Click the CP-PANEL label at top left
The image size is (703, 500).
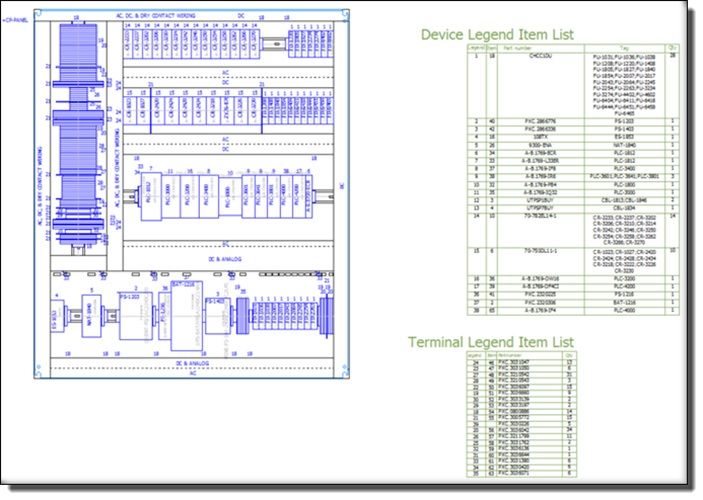pyautogui.click(x=13, y=17)
